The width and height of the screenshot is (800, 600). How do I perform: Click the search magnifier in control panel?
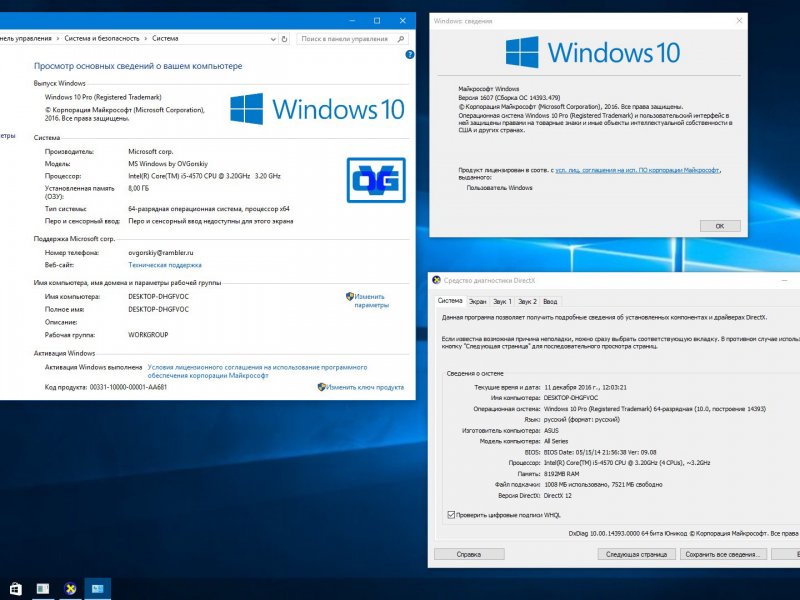(401, 39)
